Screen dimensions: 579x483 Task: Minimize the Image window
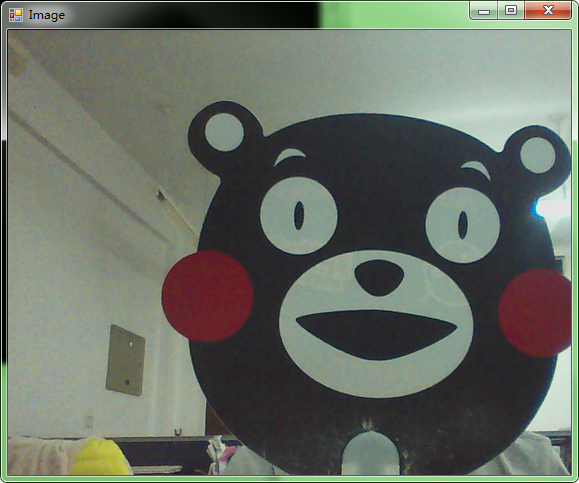click(x=484, y=10)
